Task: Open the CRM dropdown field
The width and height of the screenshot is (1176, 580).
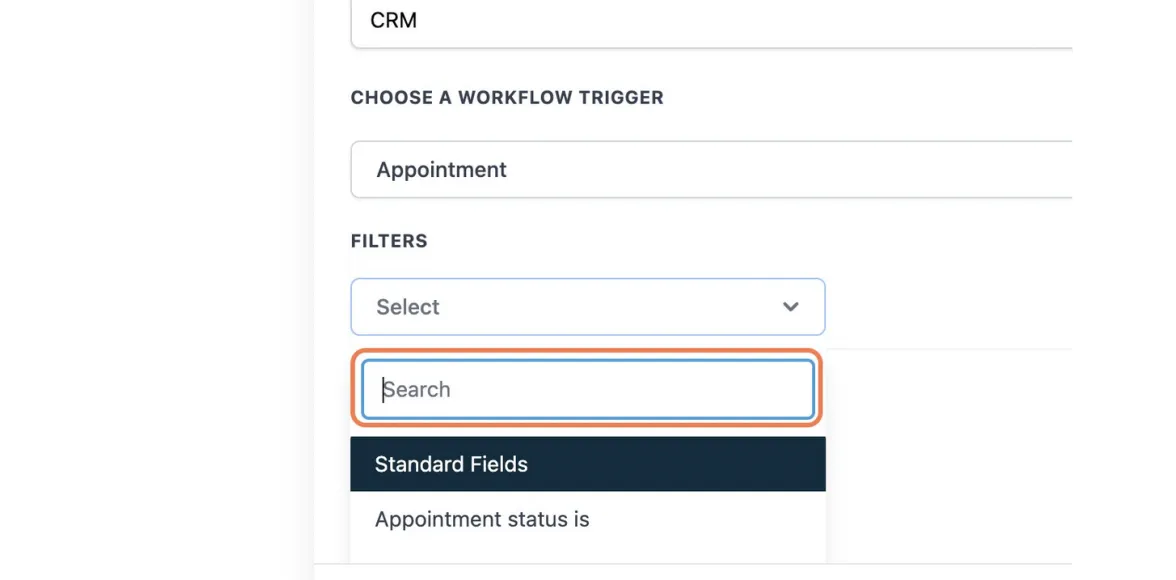Action: [710, 22]
